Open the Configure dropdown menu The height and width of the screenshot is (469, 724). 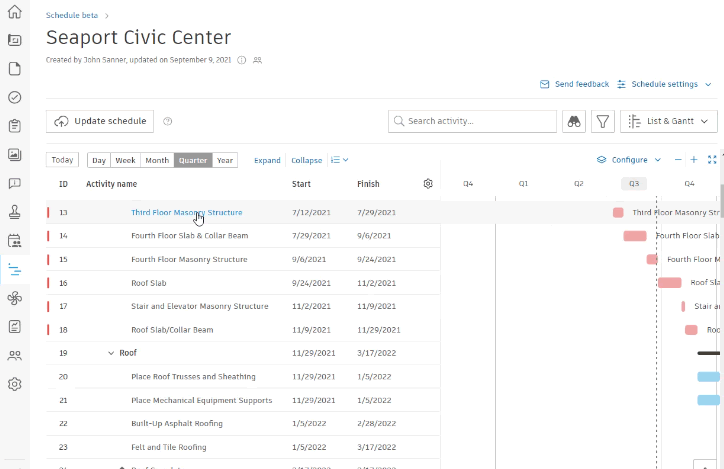tap(629, 160)
